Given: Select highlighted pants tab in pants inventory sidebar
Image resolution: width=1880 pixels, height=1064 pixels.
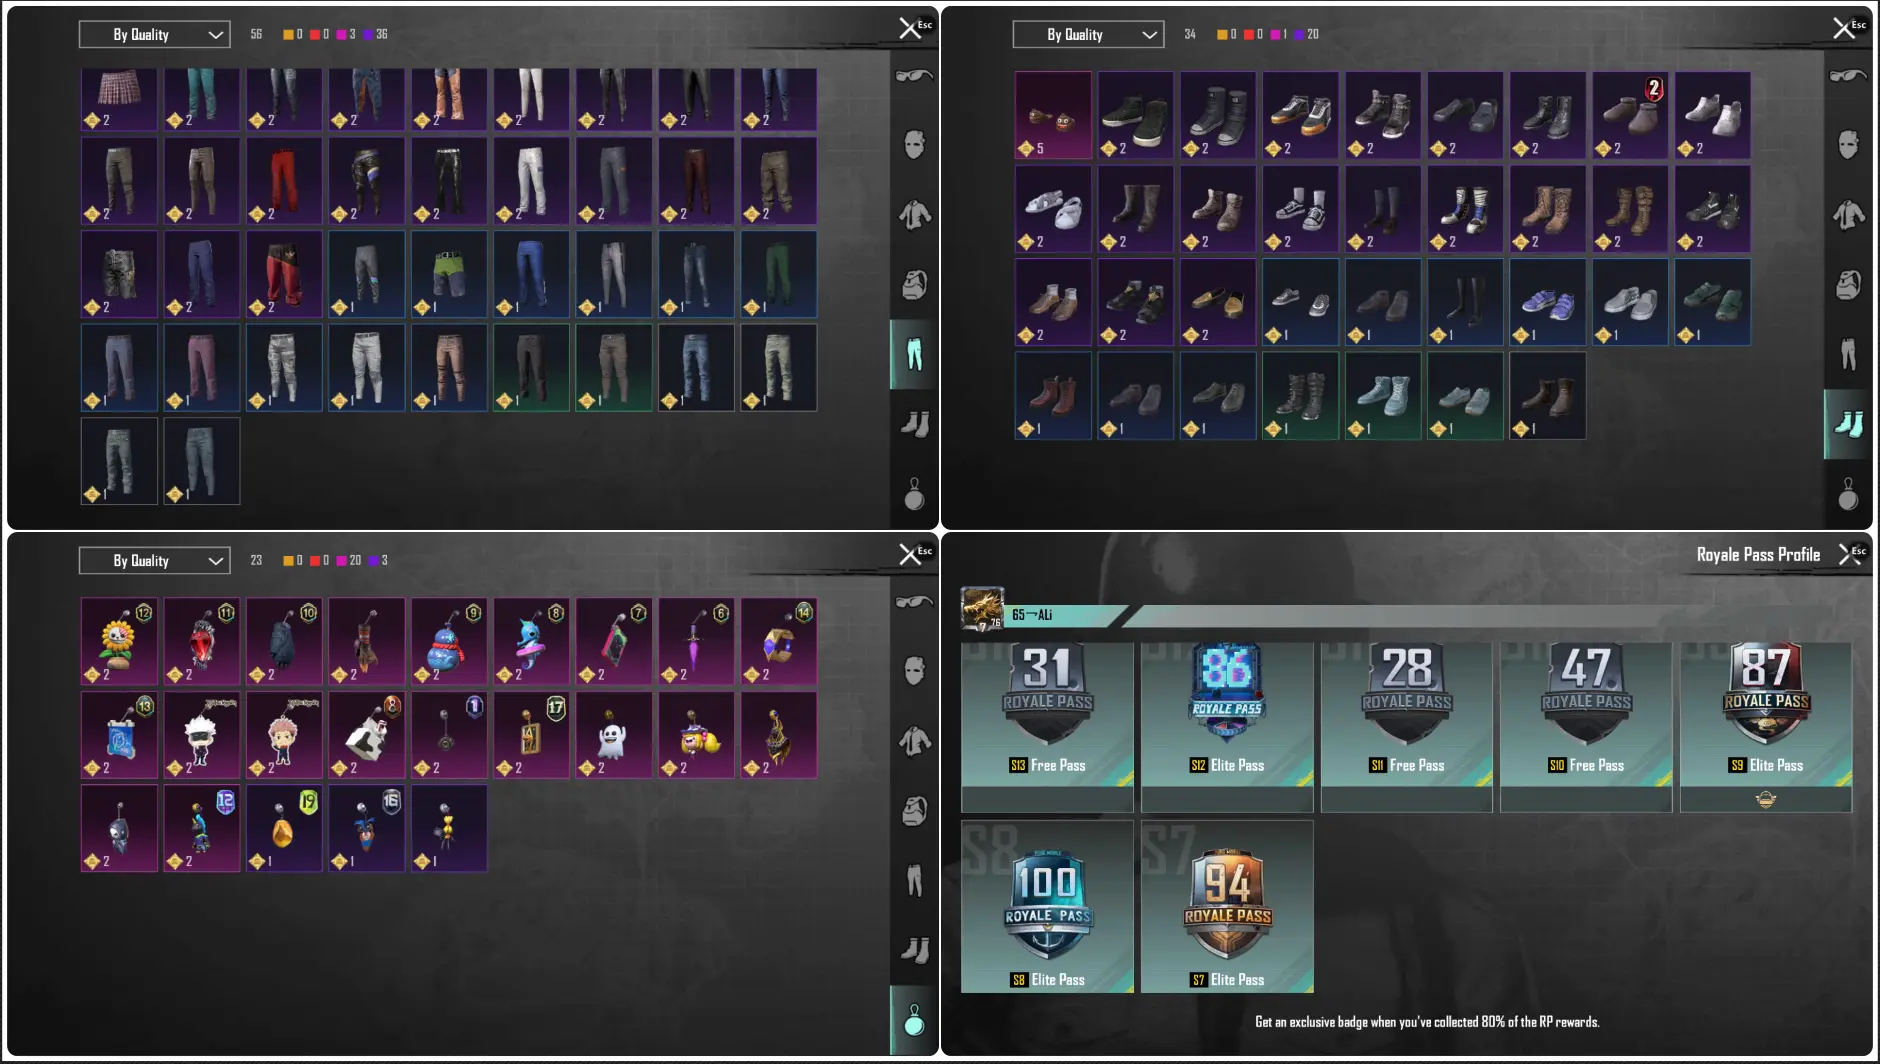Looking at the screenshot, I should (914, 354).
